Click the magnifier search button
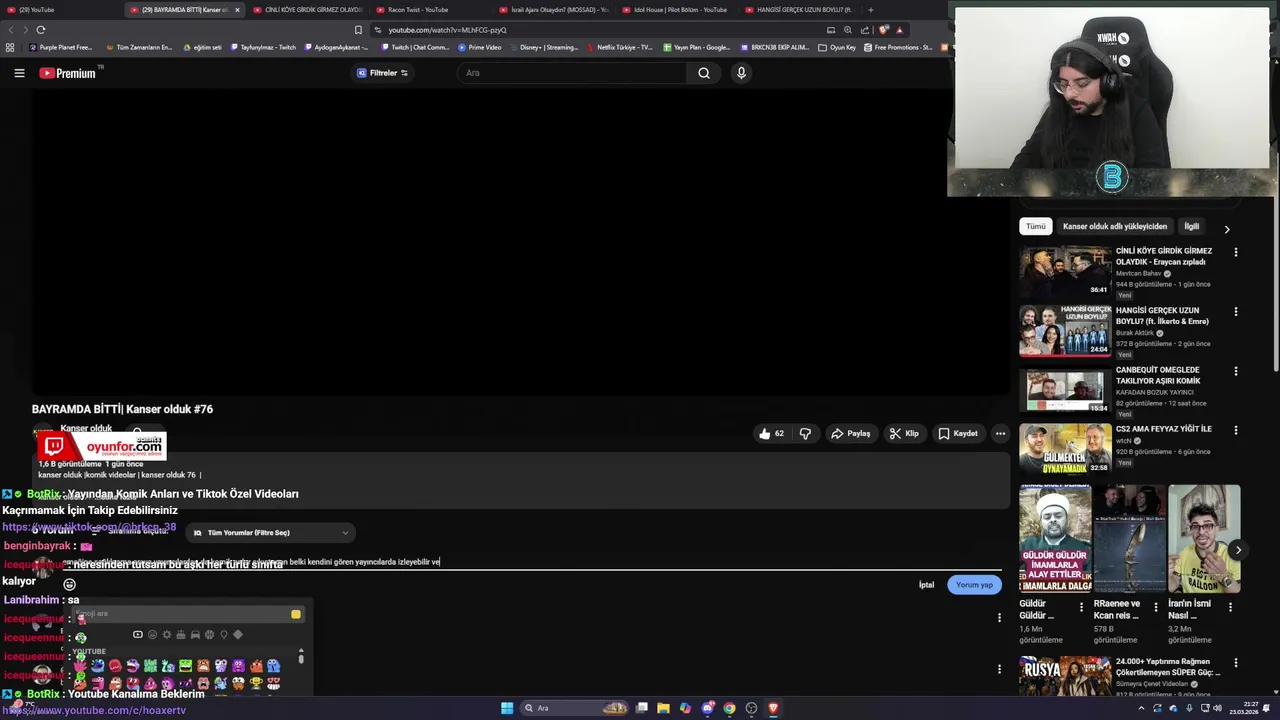This screenshot has height=720, width=1280. click(704, 73)
